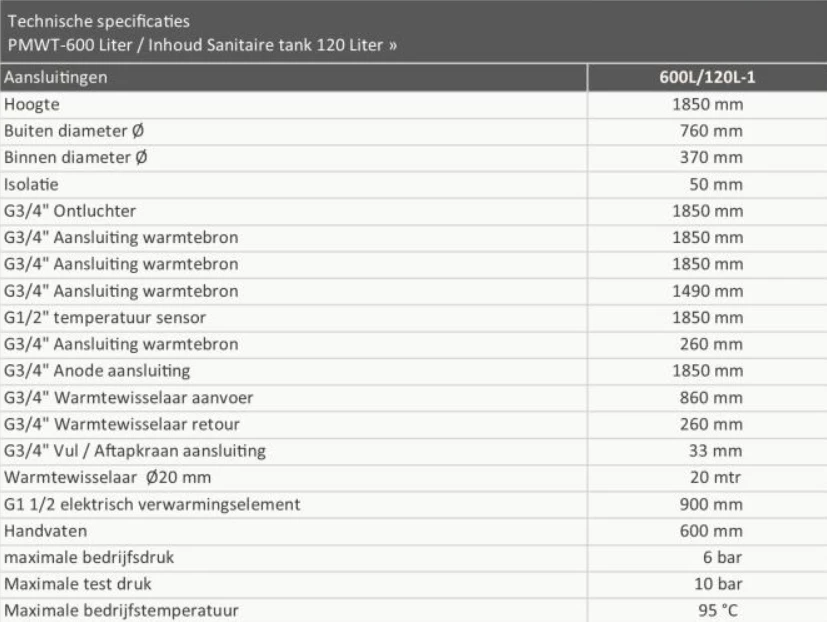Select the G3/4" Anode aansluiting label
The height and width of the screenshot is (622, 827).
click(97, 371)
